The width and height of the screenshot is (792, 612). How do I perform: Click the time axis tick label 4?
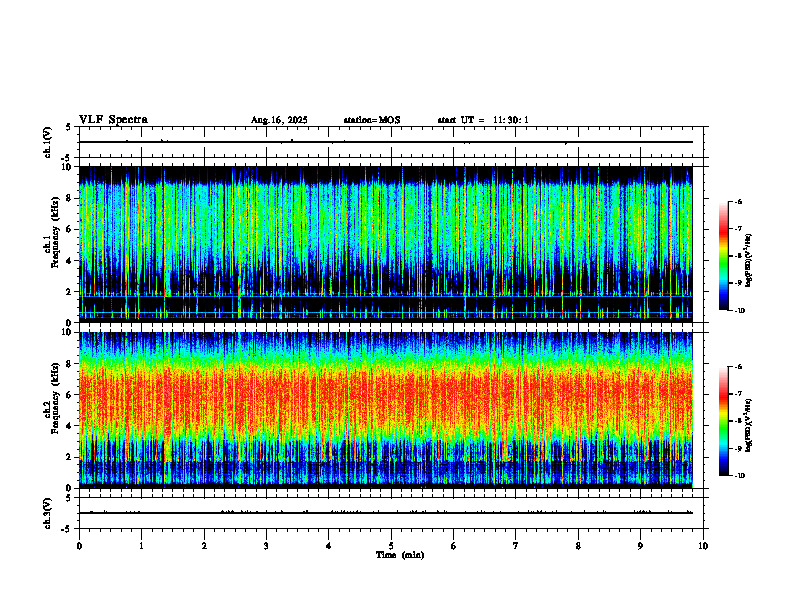(x=329, y=546)
